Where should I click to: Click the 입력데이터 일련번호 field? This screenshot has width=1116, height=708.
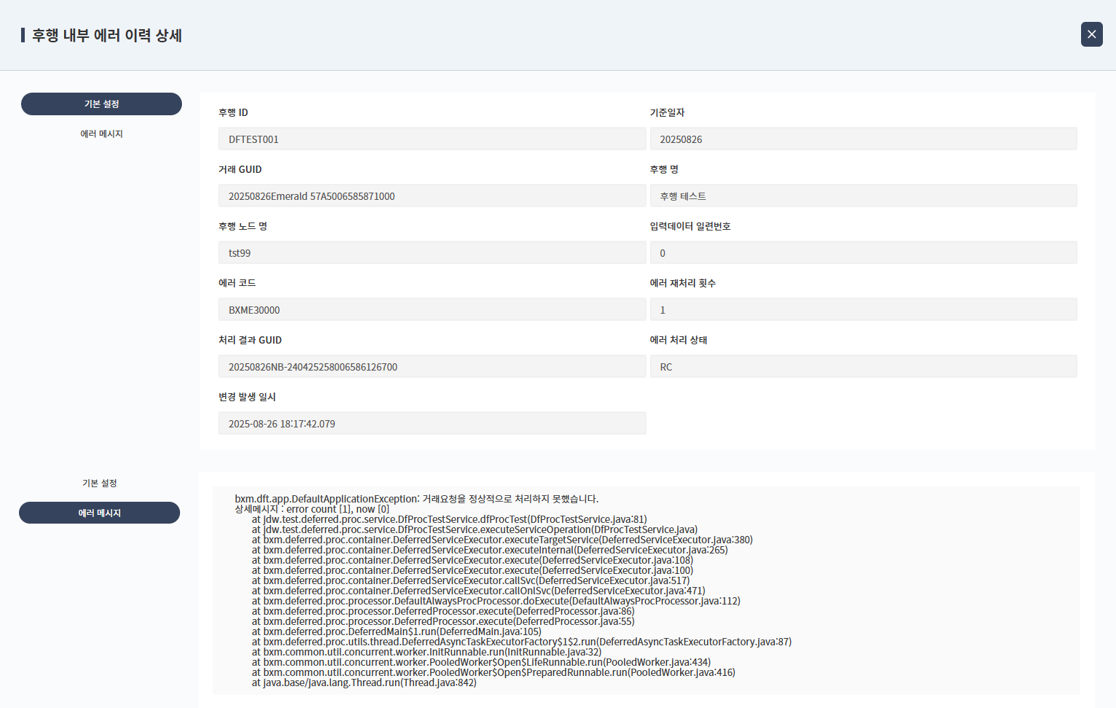(863, 253)
